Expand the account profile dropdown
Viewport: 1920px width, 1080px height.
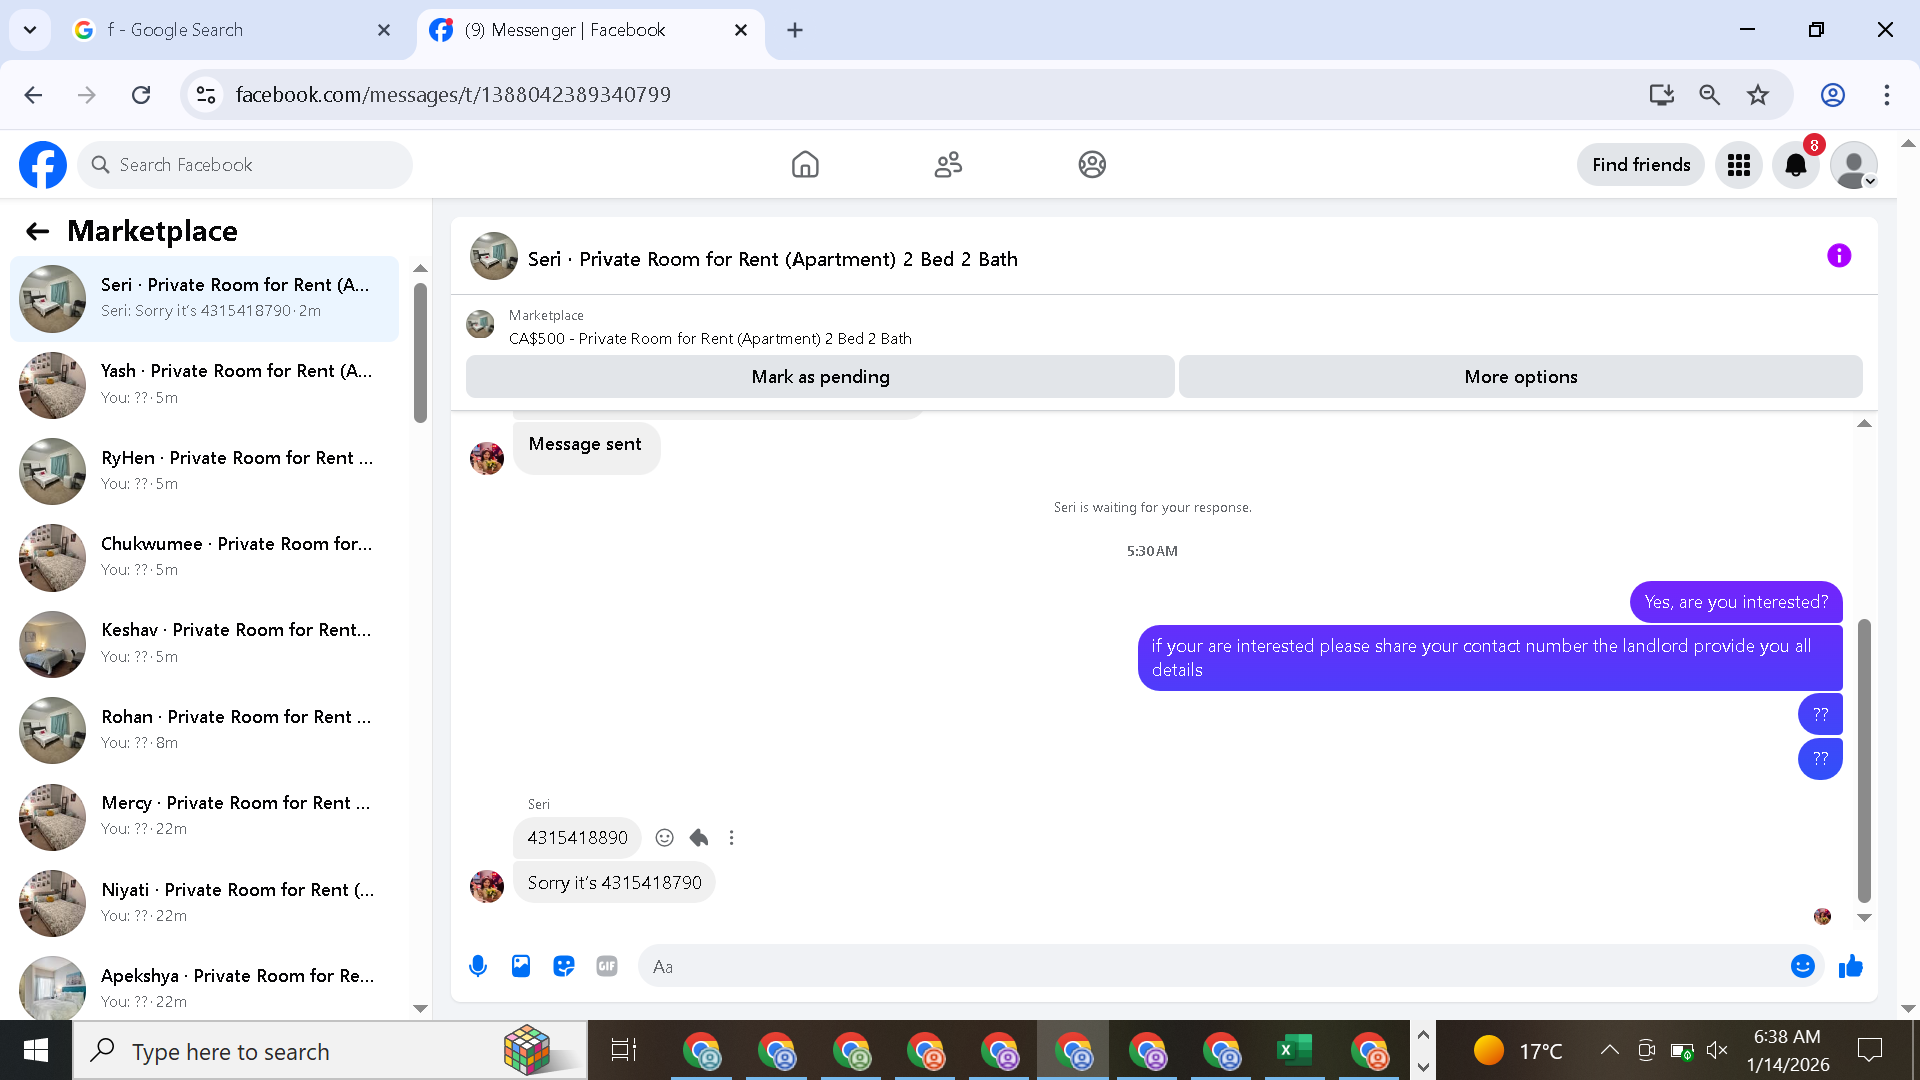[1854, 165]
